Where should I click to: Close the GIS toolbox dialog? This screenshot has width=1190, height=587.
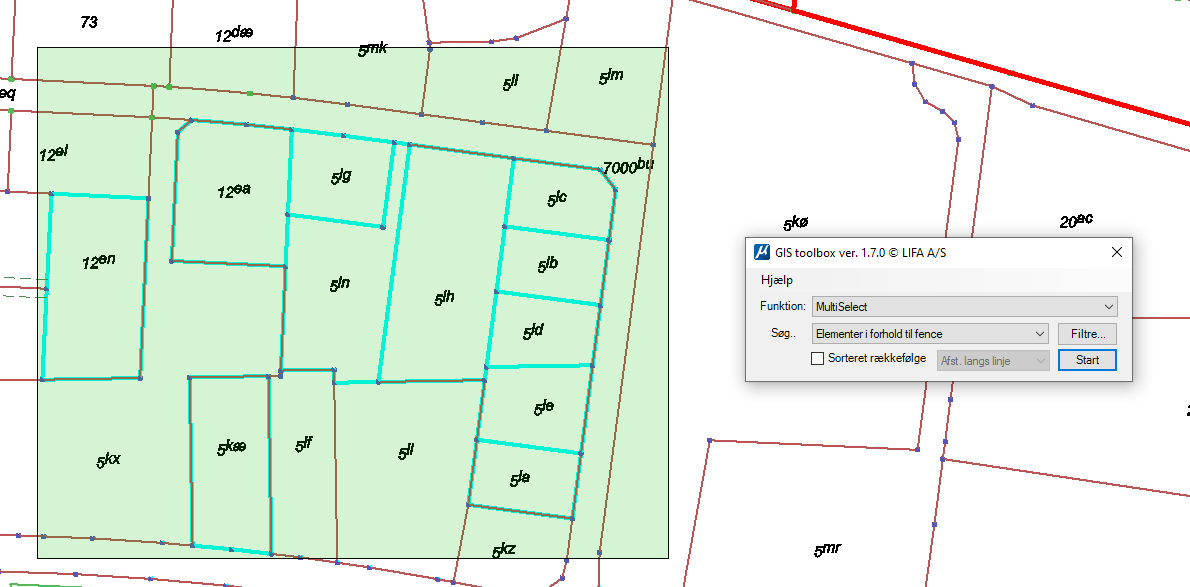pyautogui.click(x=1116, y=252)
